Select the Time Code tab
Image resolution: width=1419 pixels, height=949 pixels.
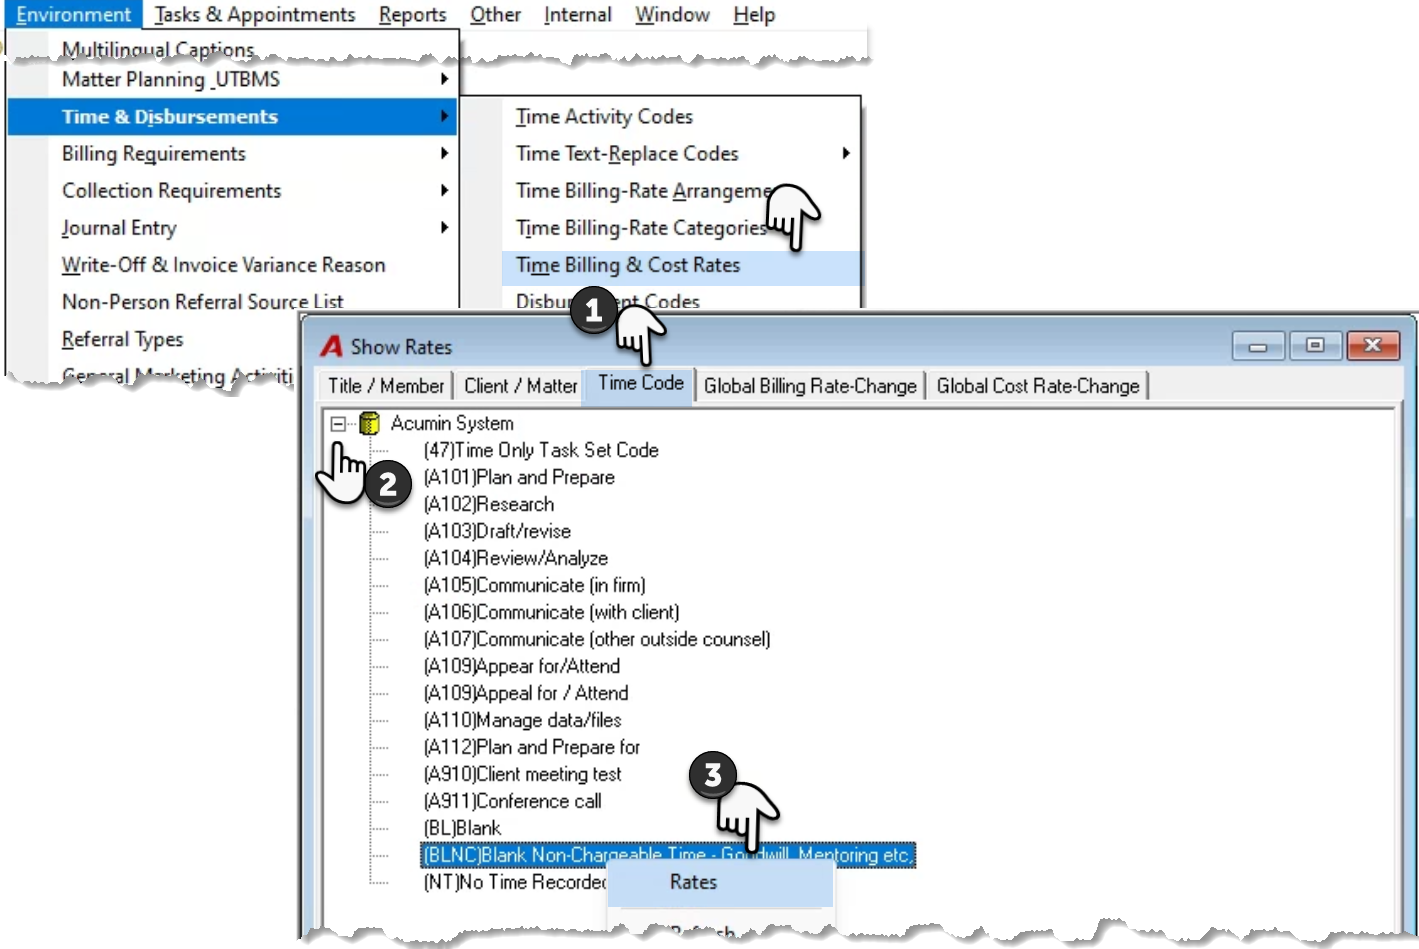click(x=640, y=383)
